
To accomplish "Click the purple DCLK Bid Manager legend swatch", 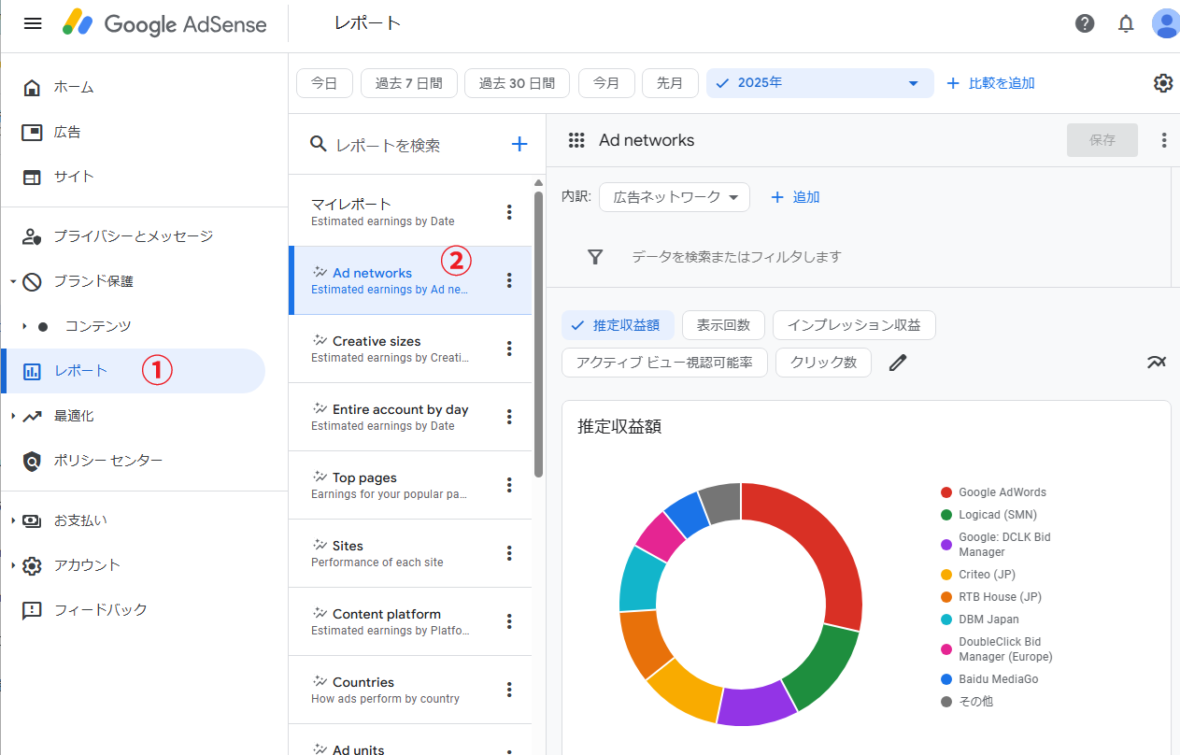I will pos(946,544).
